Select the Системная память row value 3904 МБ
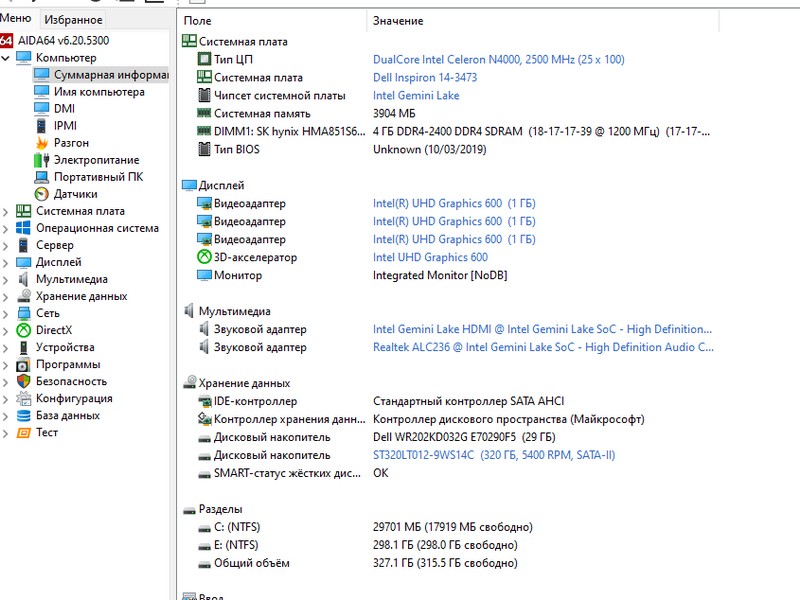Viewport: 800px width, 600px height. point(394,113)
